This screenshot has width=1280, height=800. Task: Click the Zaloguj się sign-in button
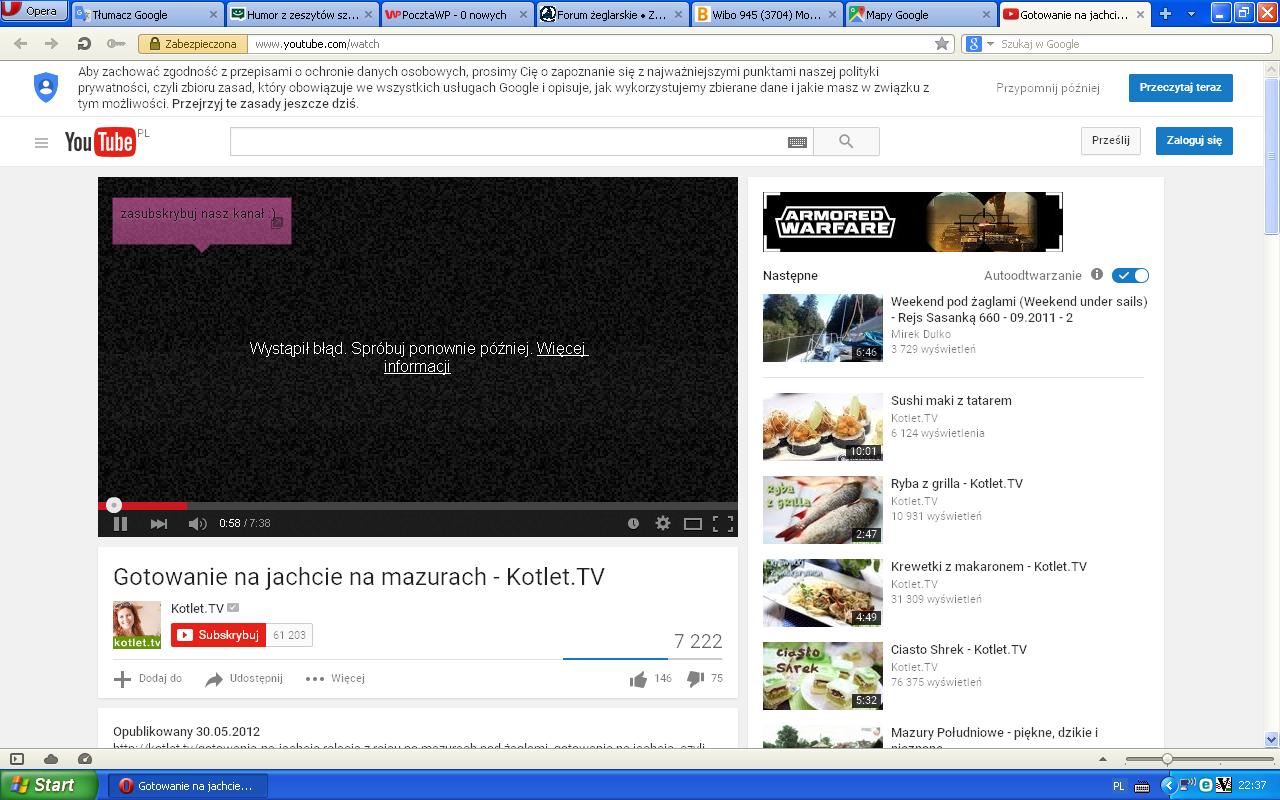coord(1194,141)
